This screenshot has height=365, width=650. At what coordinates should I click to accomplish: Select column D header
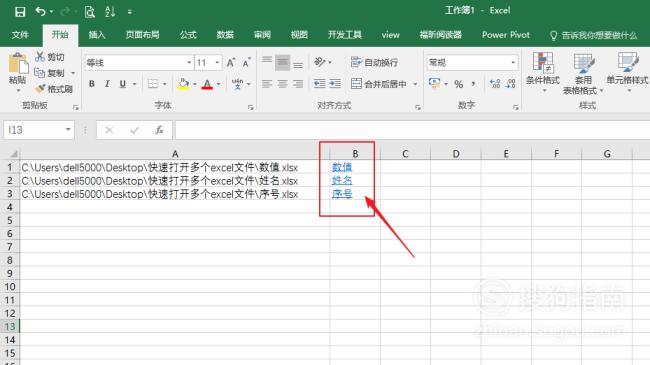tap(456, 154)
